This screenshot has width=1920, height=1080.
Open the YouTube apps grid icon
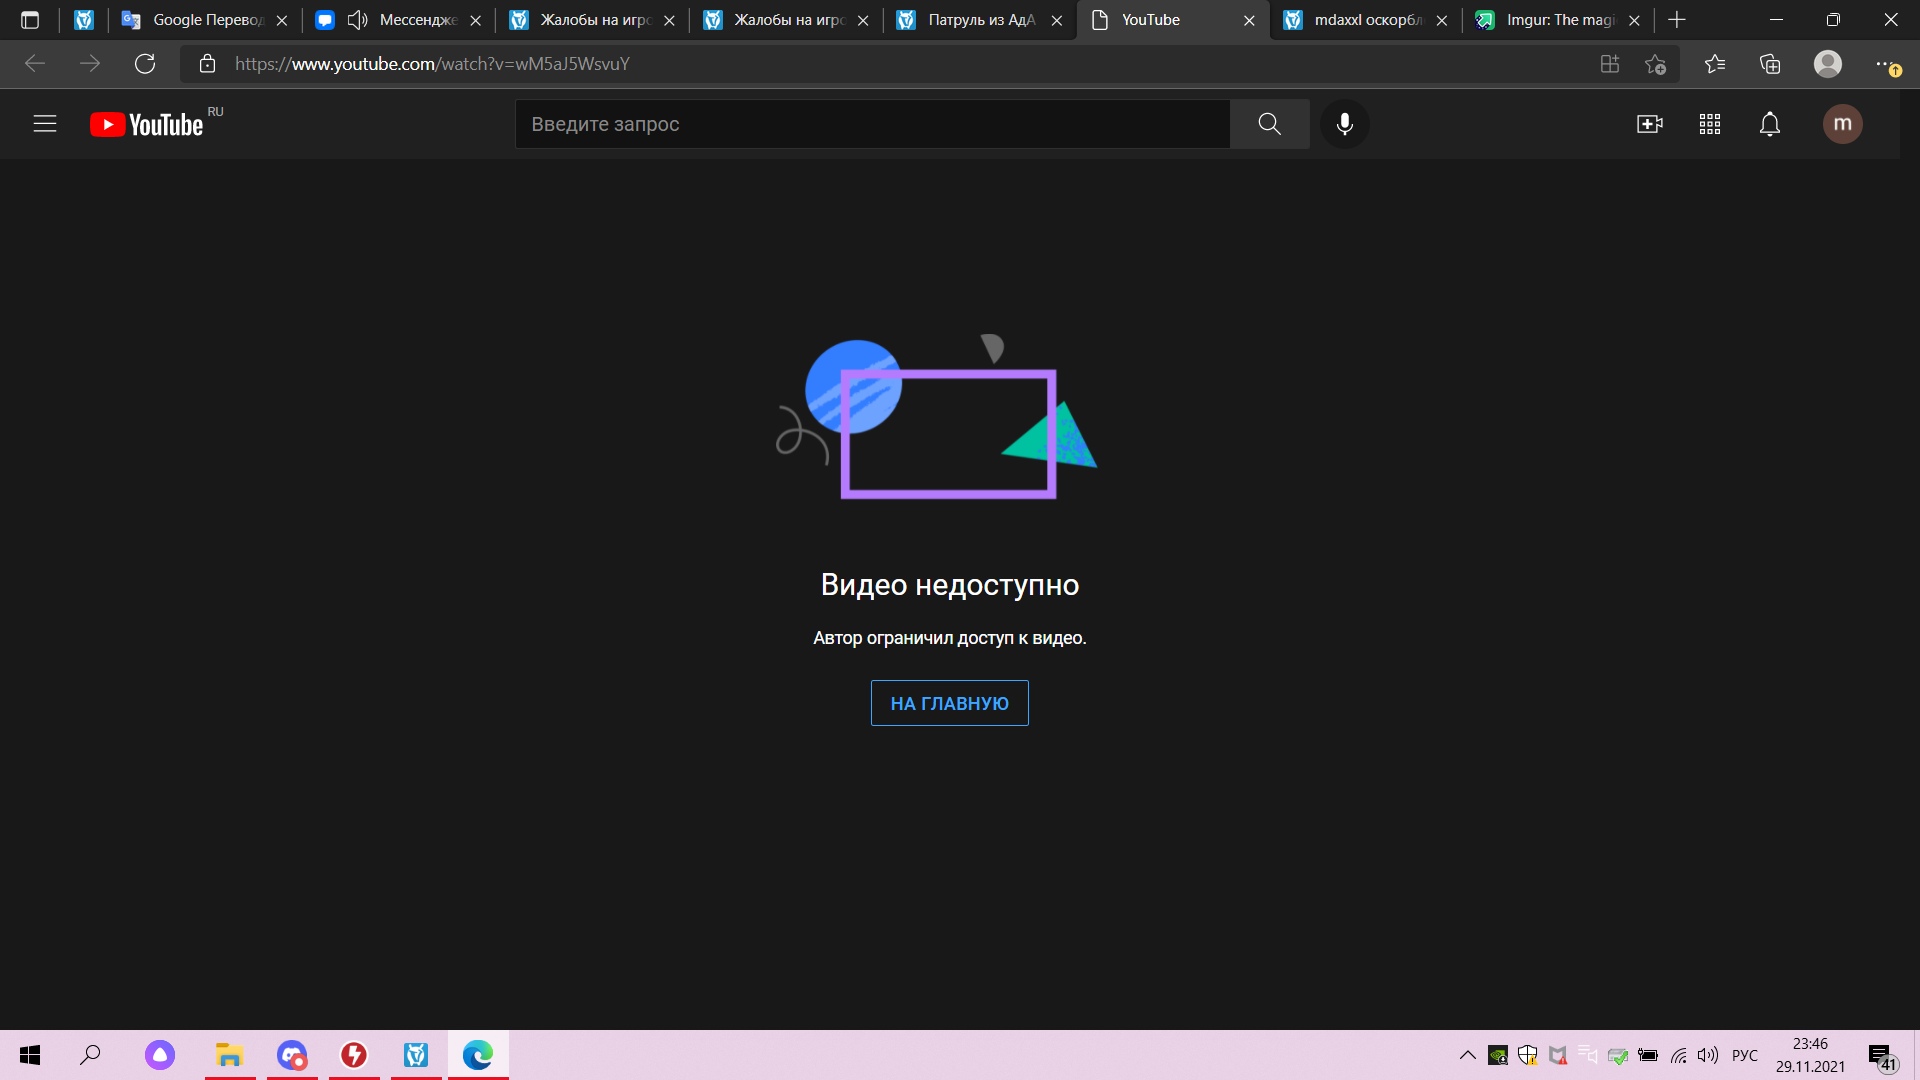point(1710,124)
